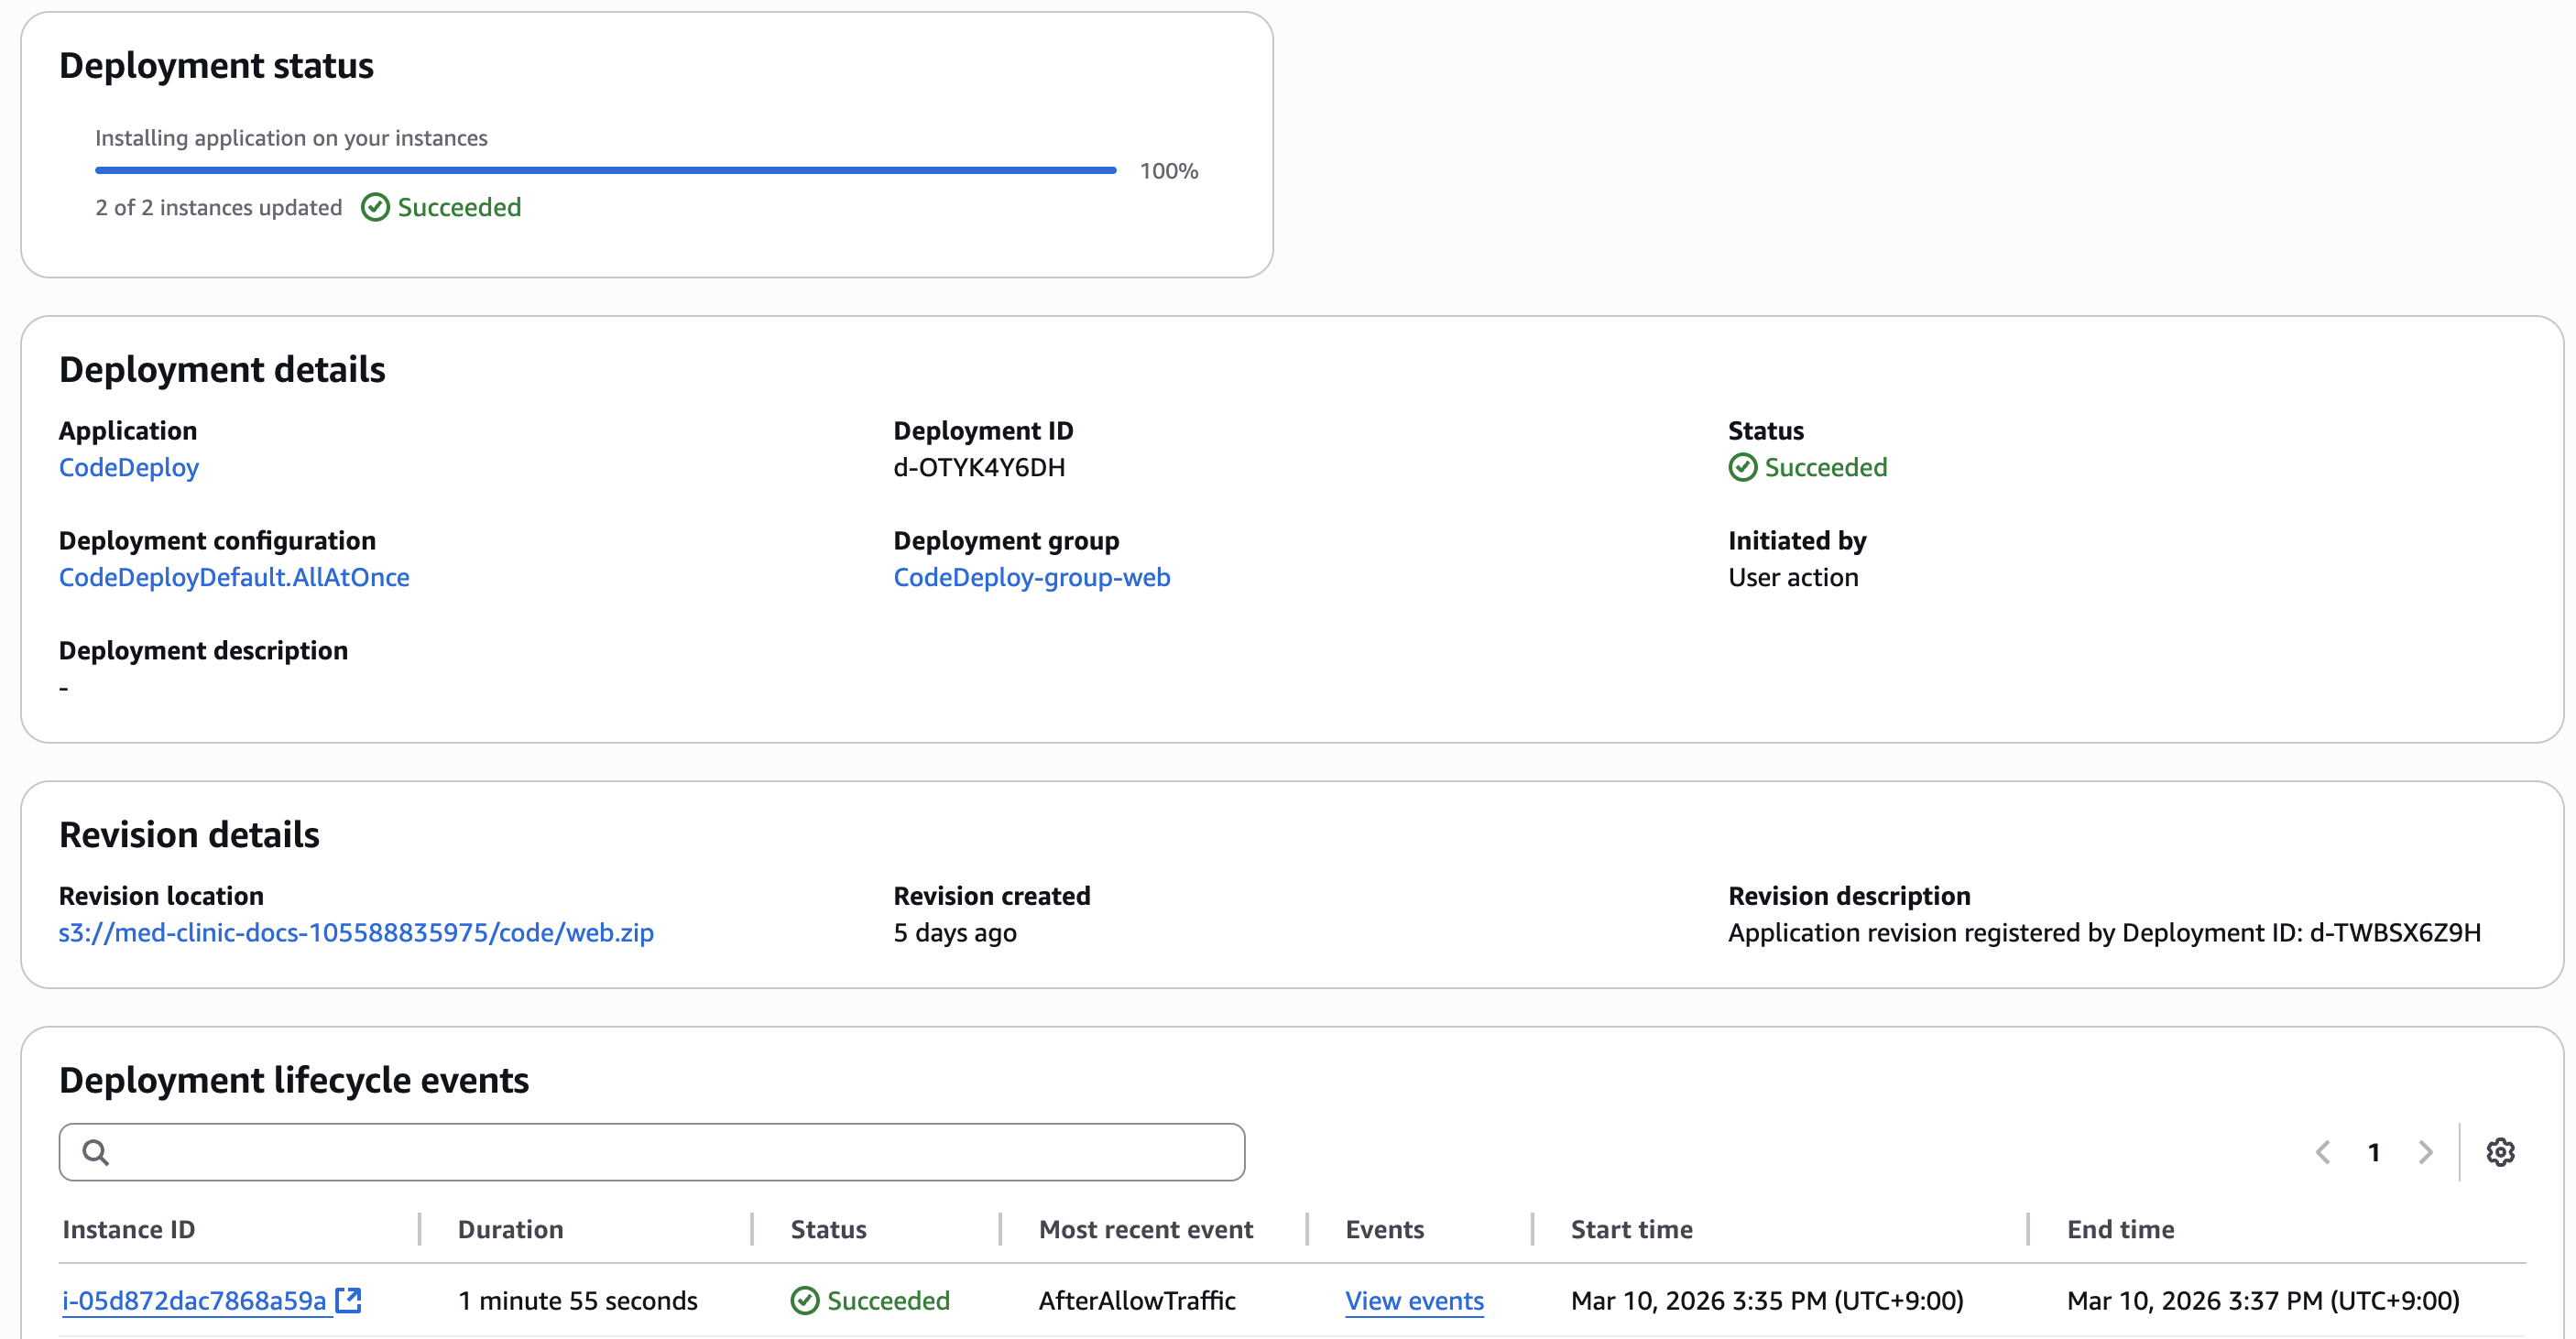
Task: Open instance i-05d872dac7868a59a
Action: [194, 1300]
